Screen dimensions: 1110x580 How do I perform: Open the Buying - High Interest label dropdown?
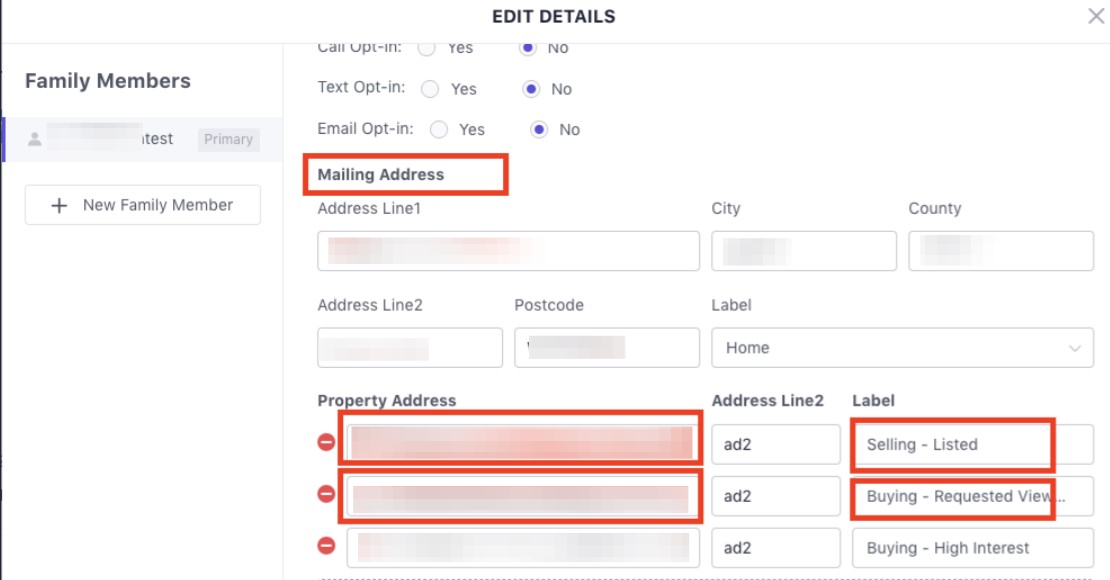[972, 548]
